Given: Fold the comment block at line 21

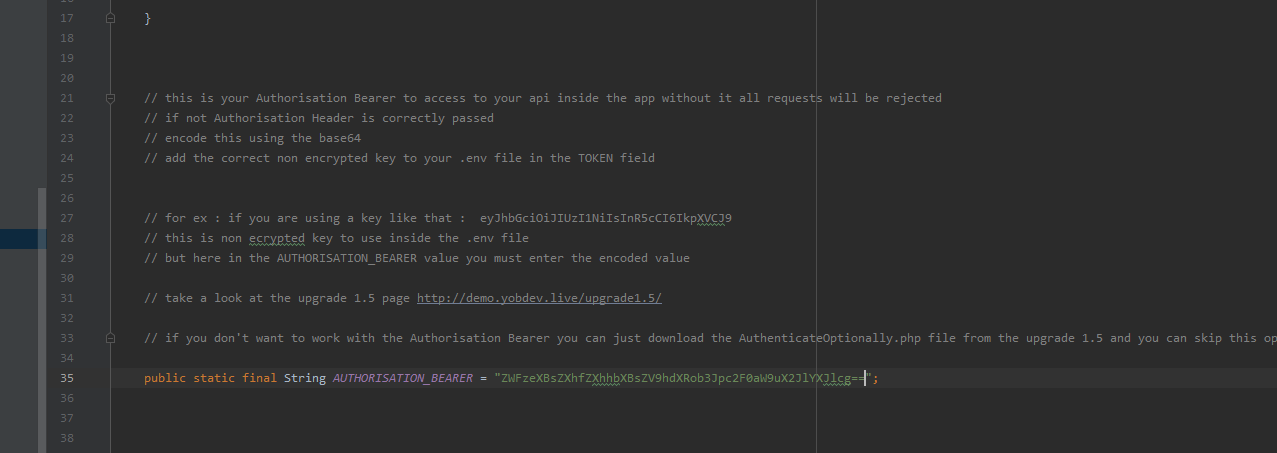Looking at the screenshot, I should pyautogui.click(x=110, y=98).
